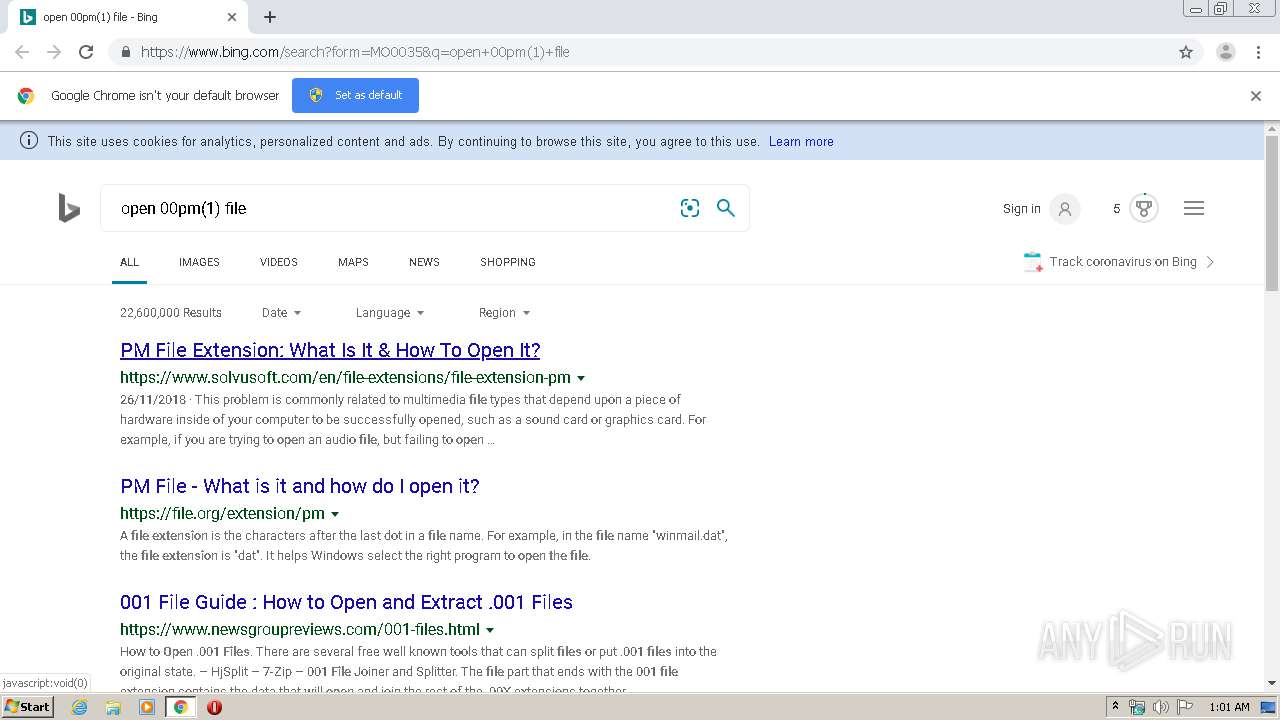The image size is (1280, 720).
Task: Open Chrome profile avatar icon
Action: click(1226, 52)
